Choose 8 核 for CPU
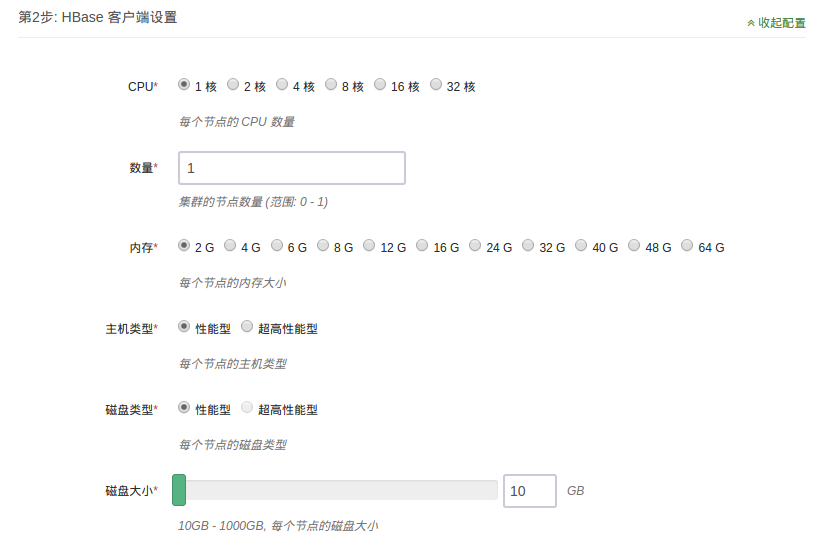 [331, 85]
